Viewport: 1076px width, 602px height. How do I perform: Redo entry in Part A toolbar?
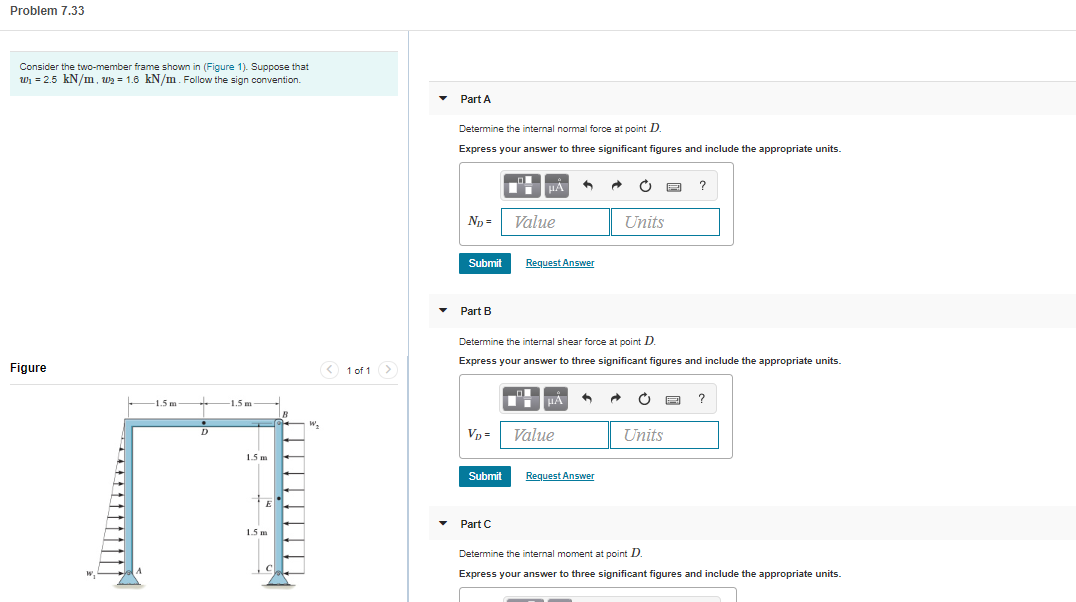616,185
